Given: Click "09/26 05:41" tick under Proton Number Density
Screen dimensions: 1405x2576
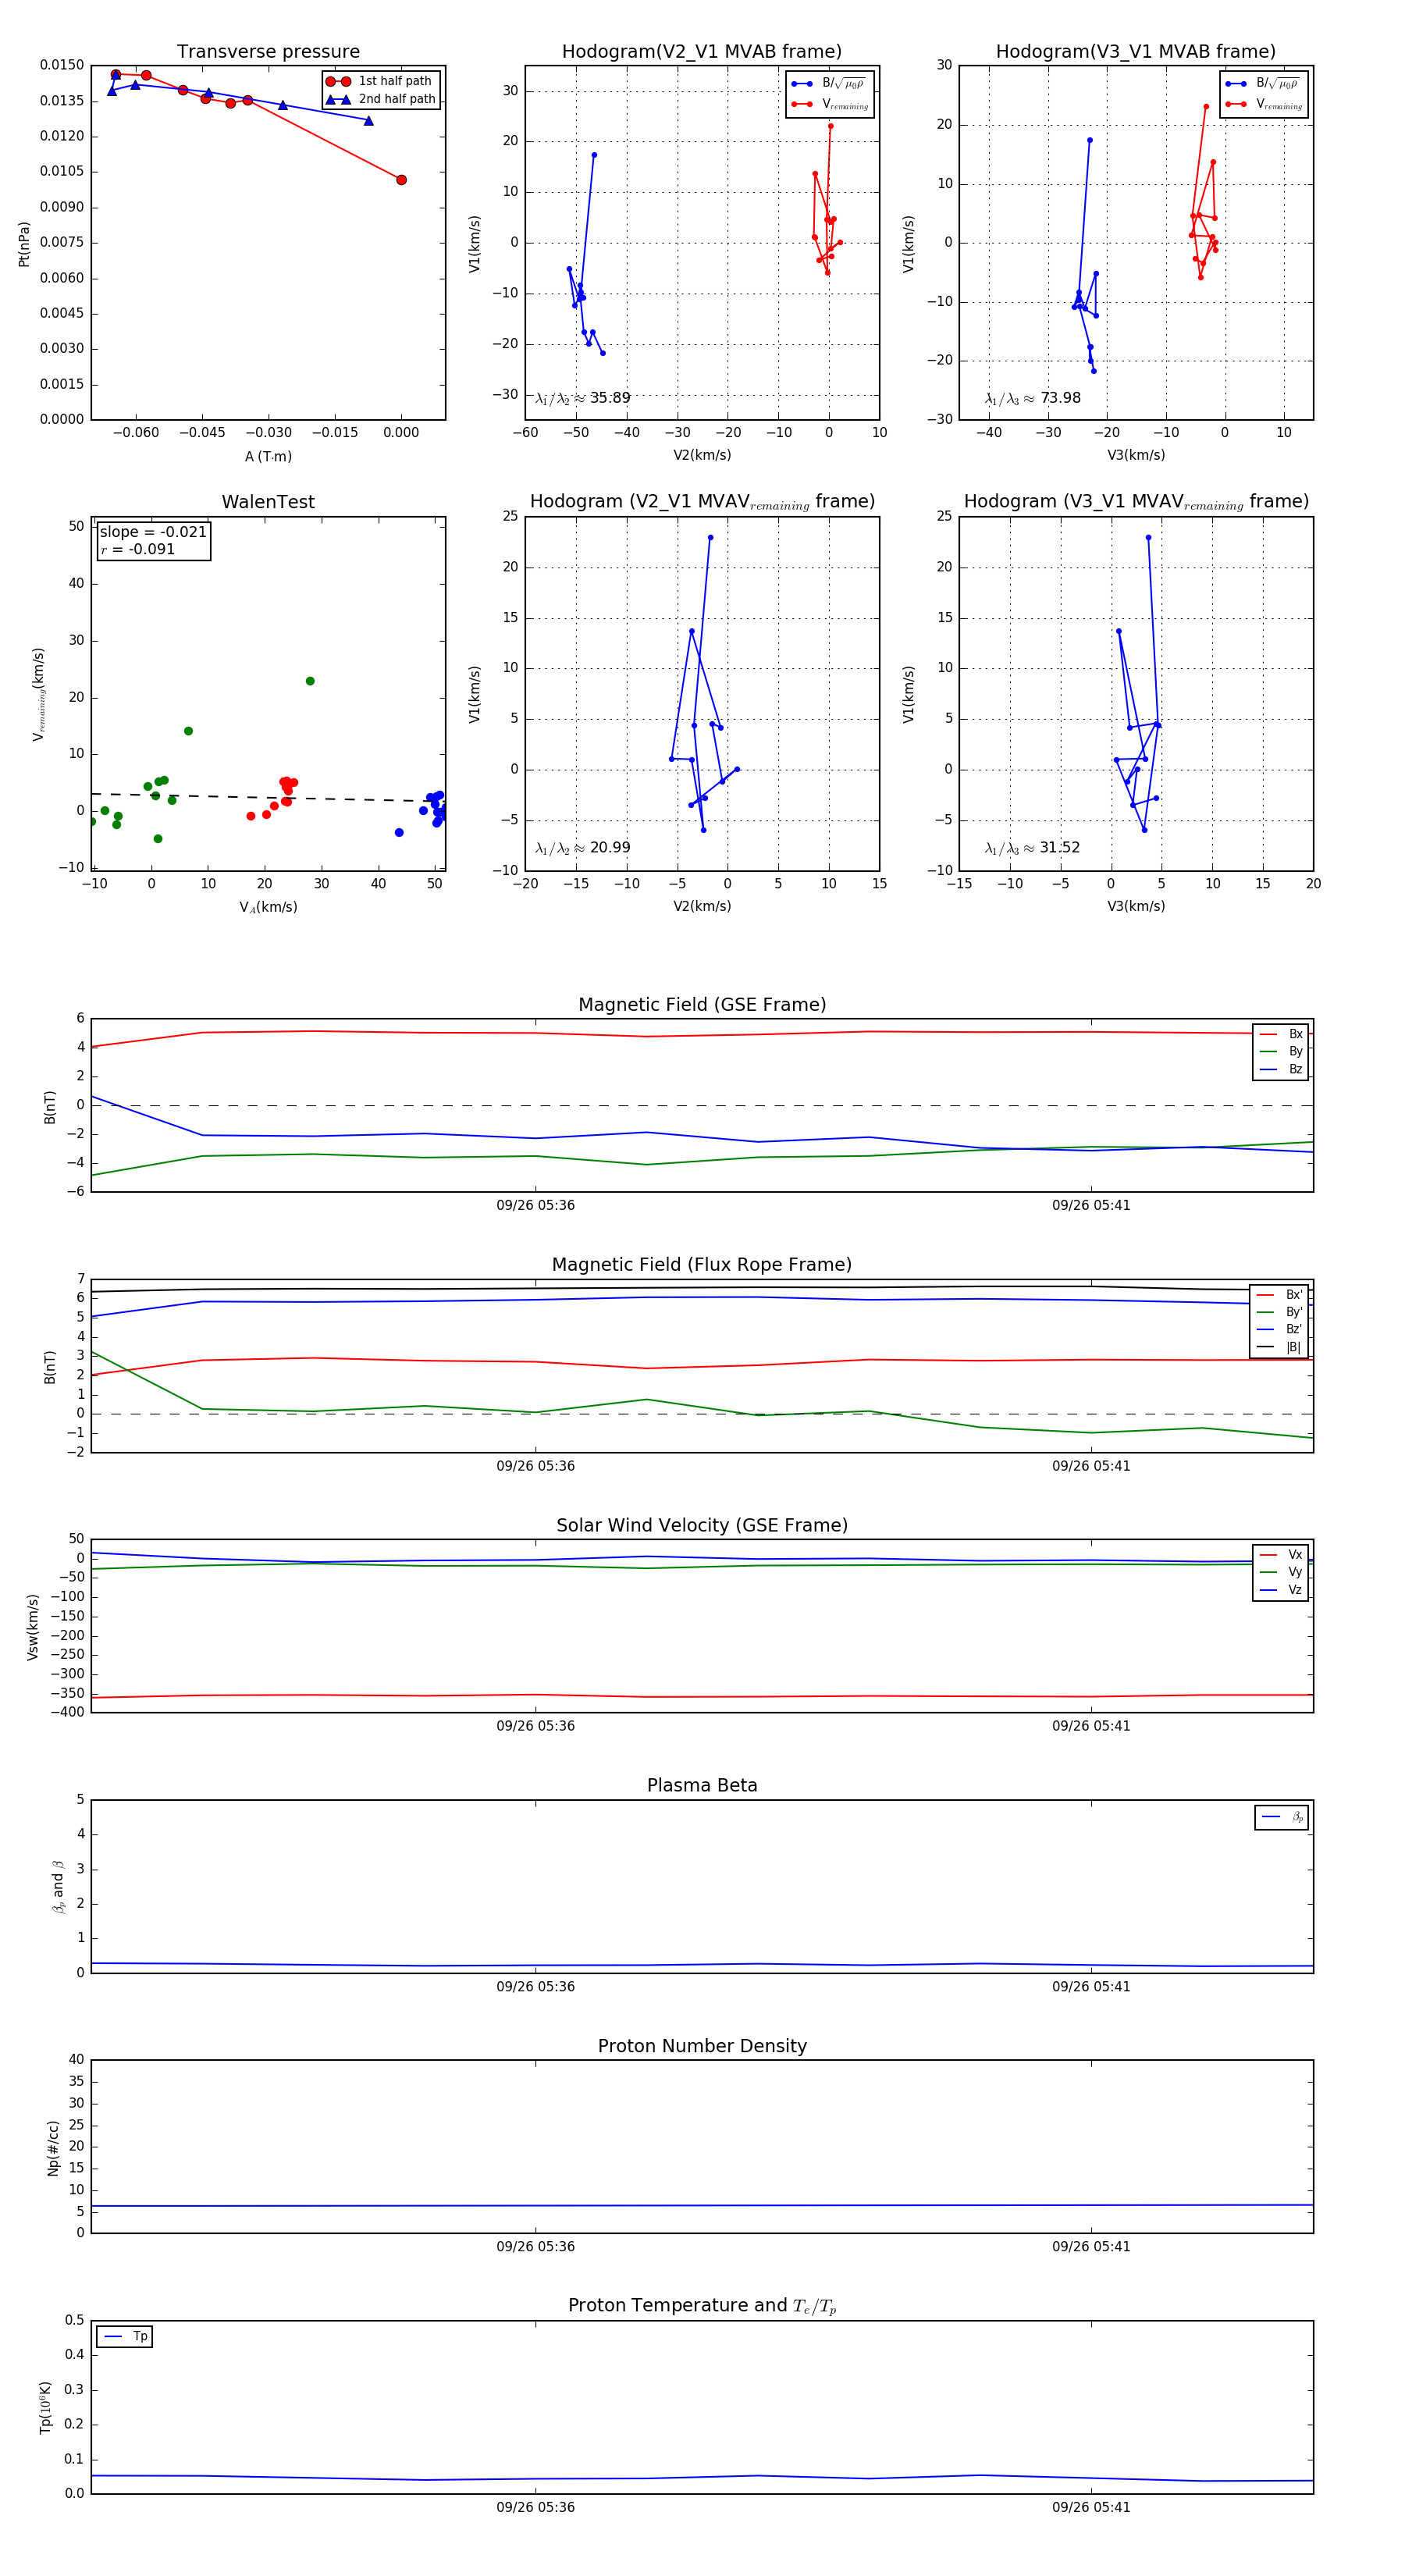Looking at the screenshot, I should point(1091,2247).
